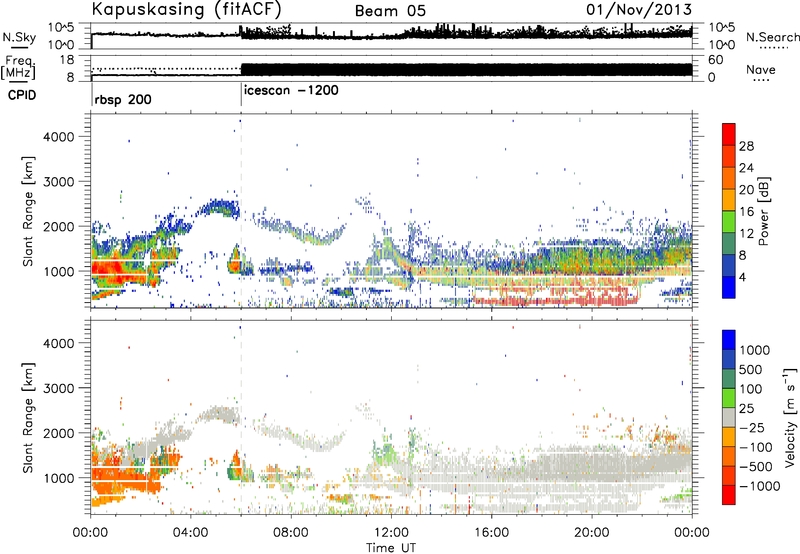
Task: Click the '28' power colorbar label
Action: point(746,146)
